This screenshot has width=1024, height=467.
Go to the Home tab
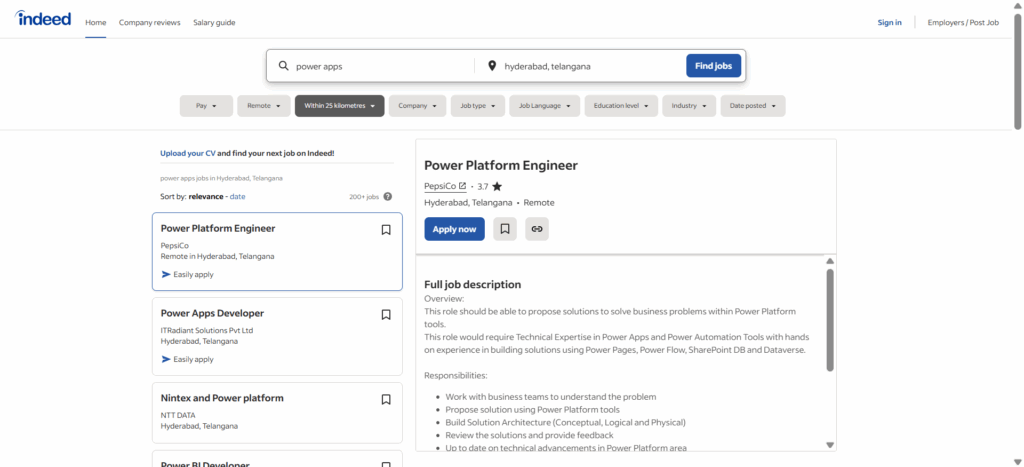[x=95, y=22]
